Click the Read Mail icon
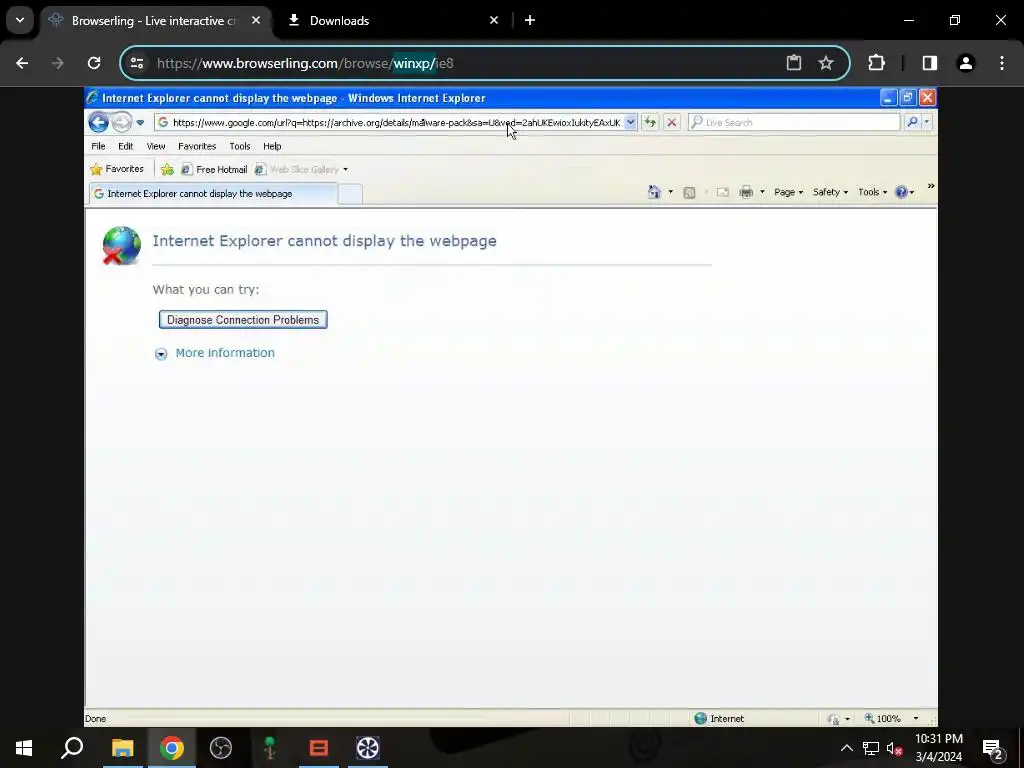Image resolution: width=1024 pixels, height=768 pixels. pyautogui.click(x=722, y=192)
